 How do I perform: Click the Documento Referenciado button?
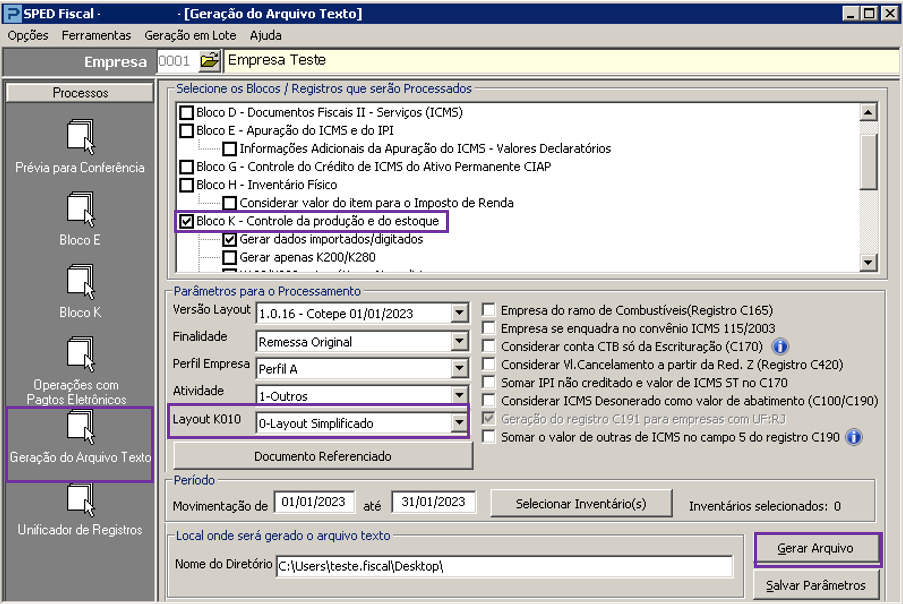(x=322, y=457)
